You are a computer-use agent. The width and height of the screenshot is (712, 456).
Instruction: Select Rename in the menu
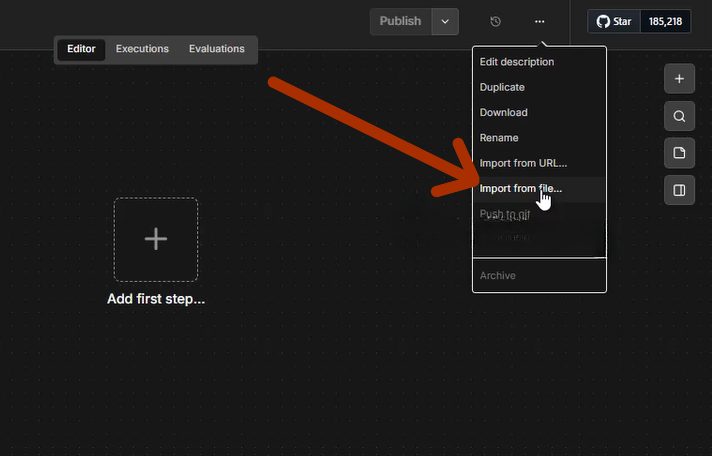[x=539, y=138]
